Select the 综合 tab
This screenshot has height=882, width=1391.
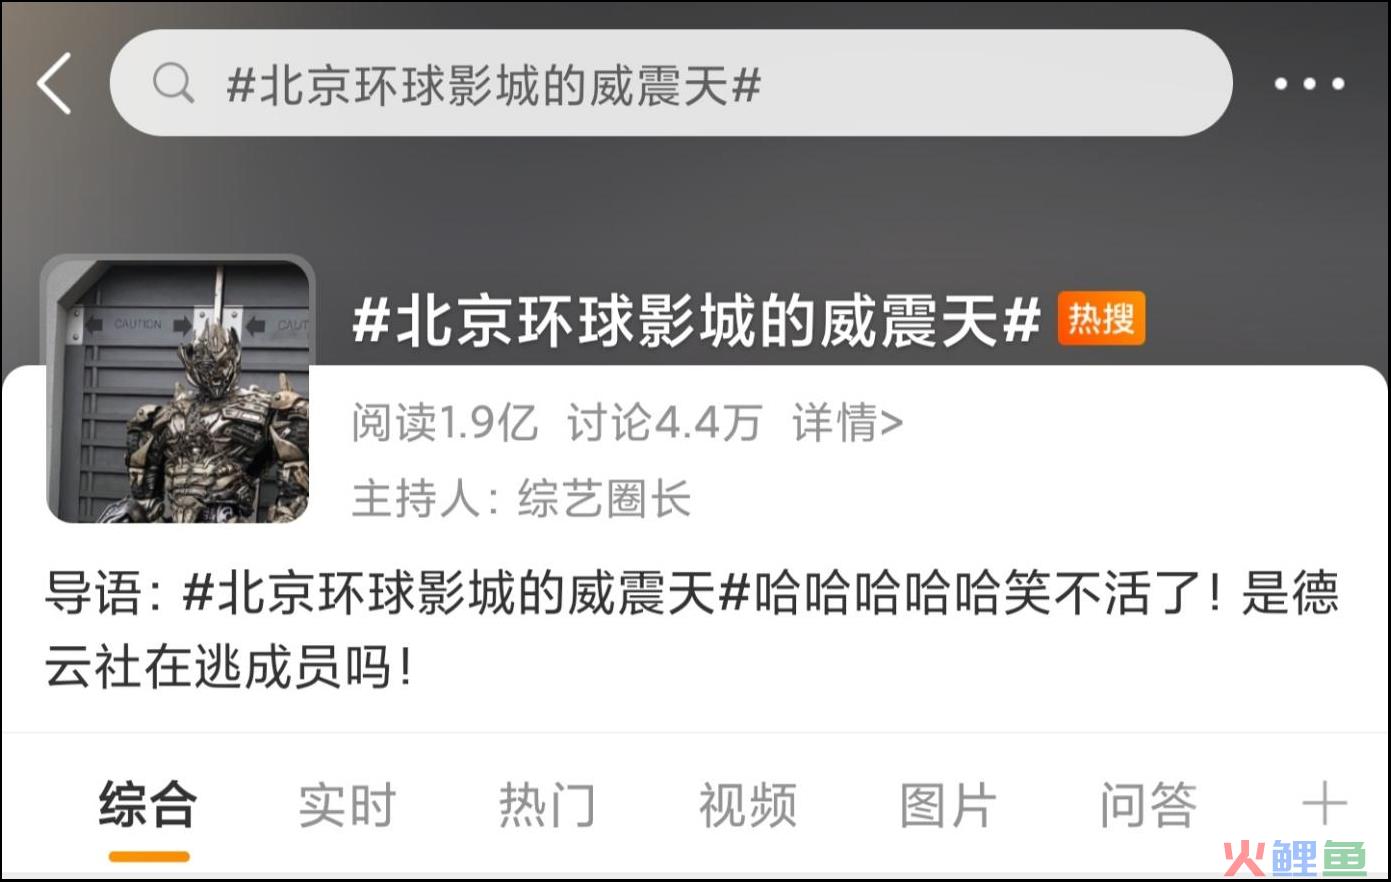point(148,805)
